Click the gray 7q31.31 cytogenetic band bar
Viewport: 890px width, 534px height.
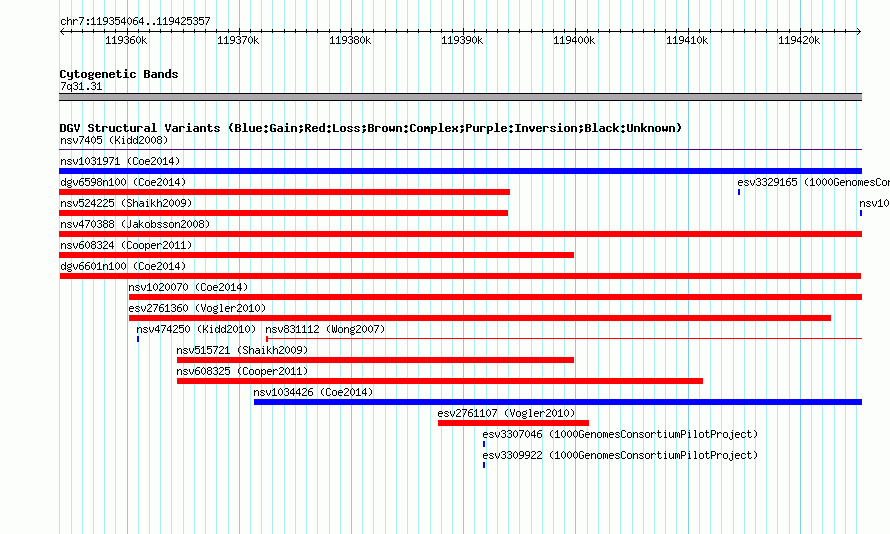tap(460, 97)
